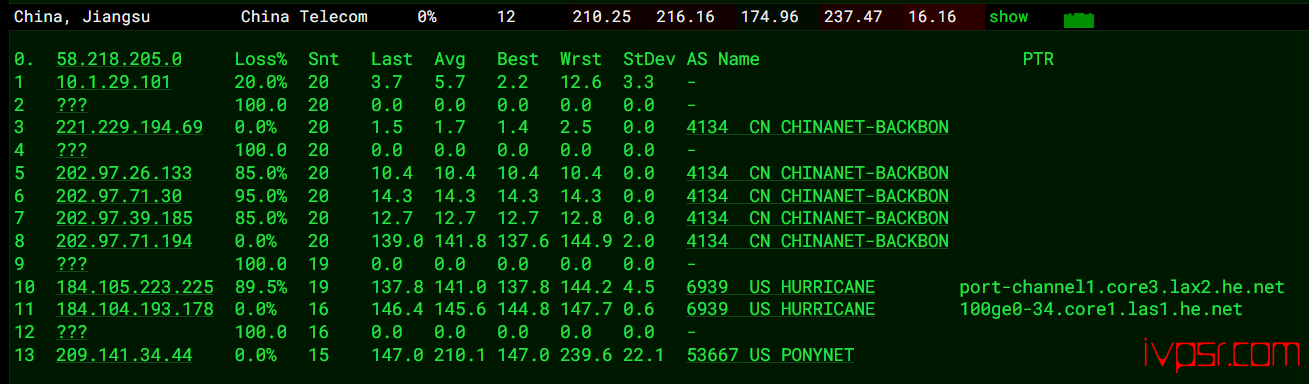
Task: Click IP address 202.97.71.30
Action: (x=119, y=196)
